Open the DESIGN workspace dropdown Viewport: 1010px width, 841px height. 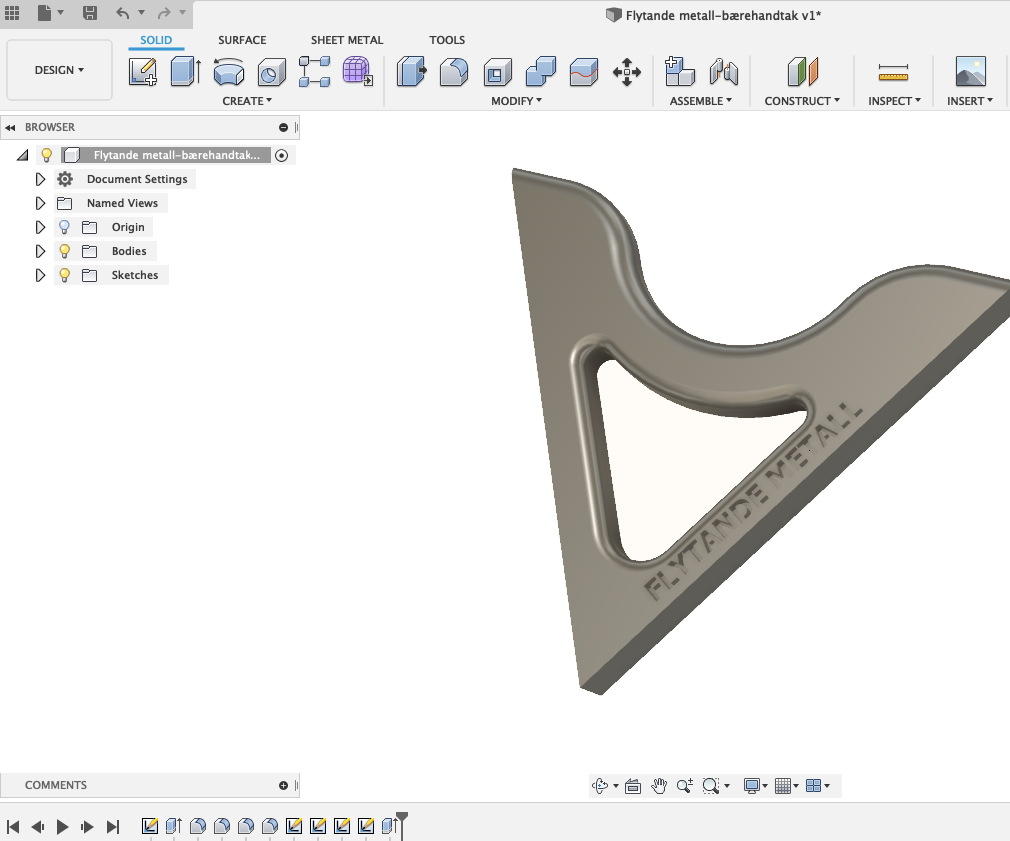tap(59, 70)
